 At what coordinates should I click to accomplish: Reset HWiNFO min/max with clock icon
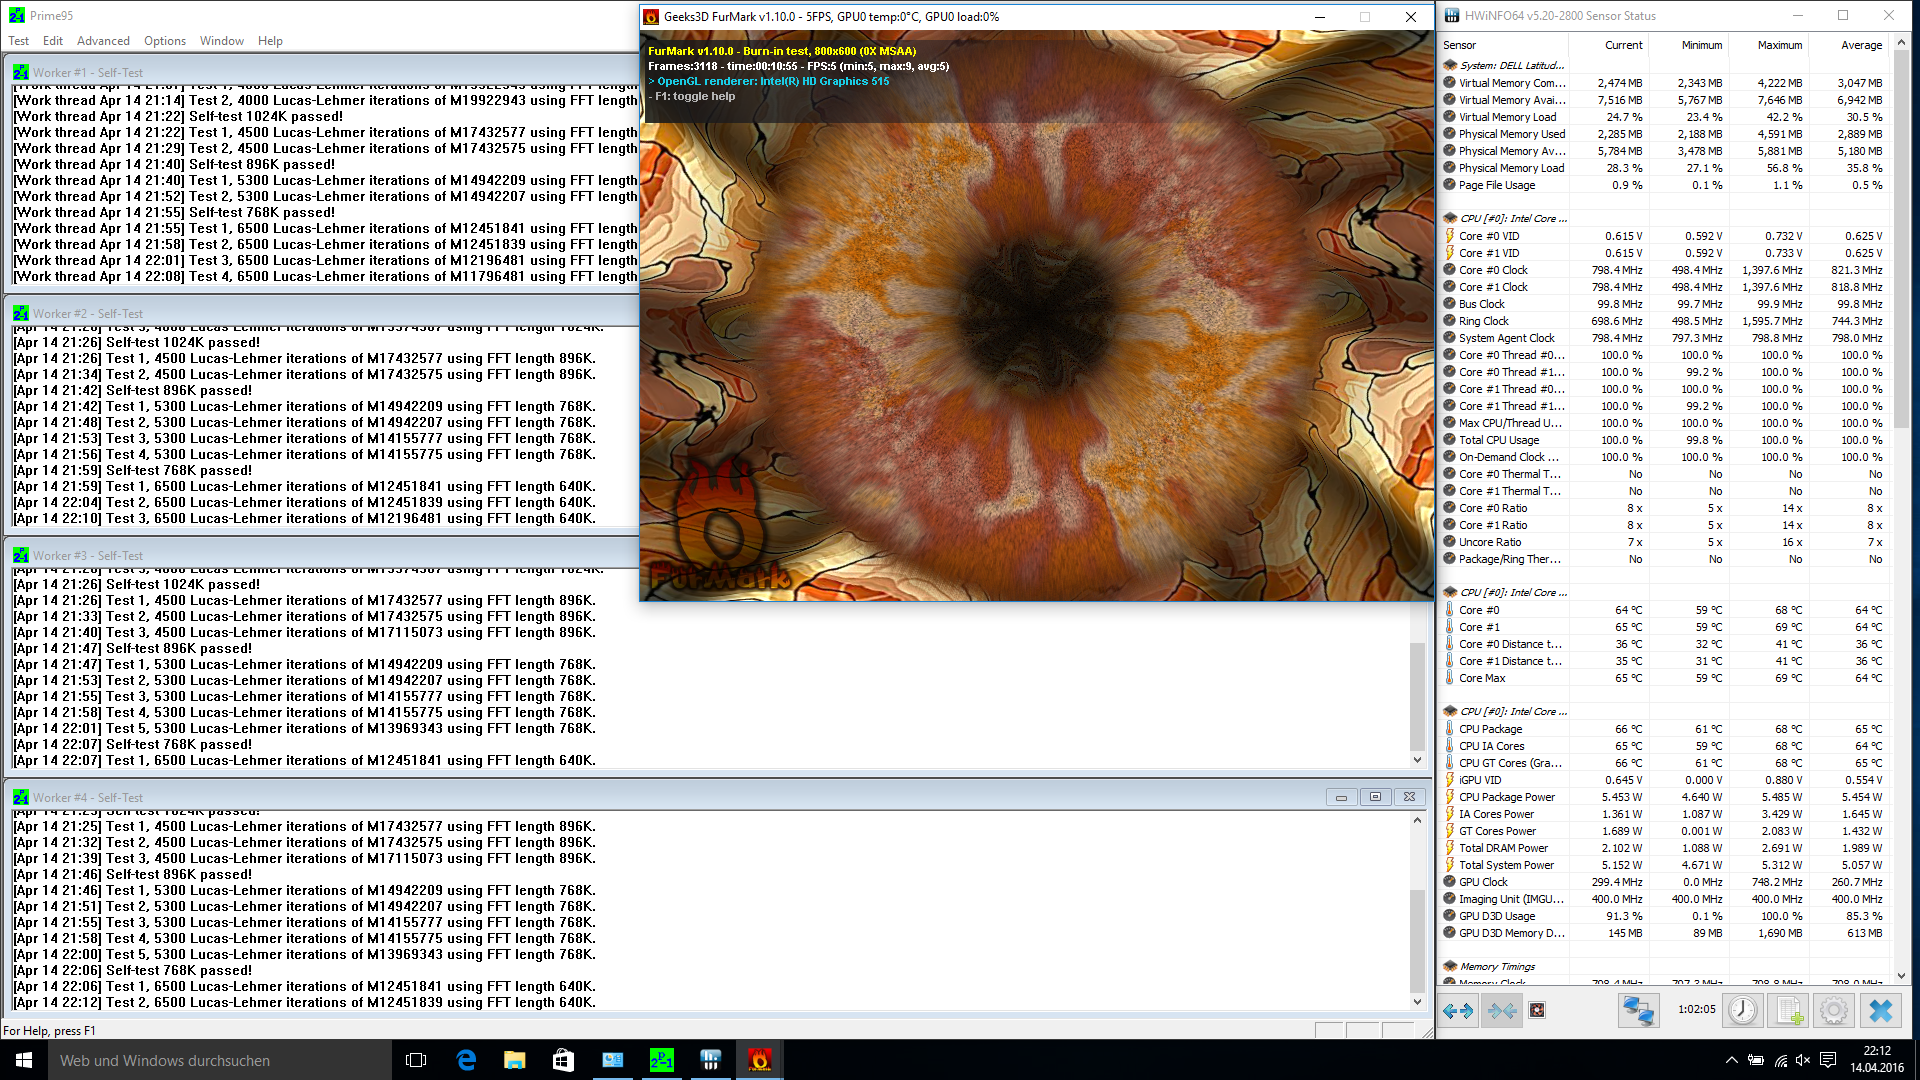pos(1743,1011)
